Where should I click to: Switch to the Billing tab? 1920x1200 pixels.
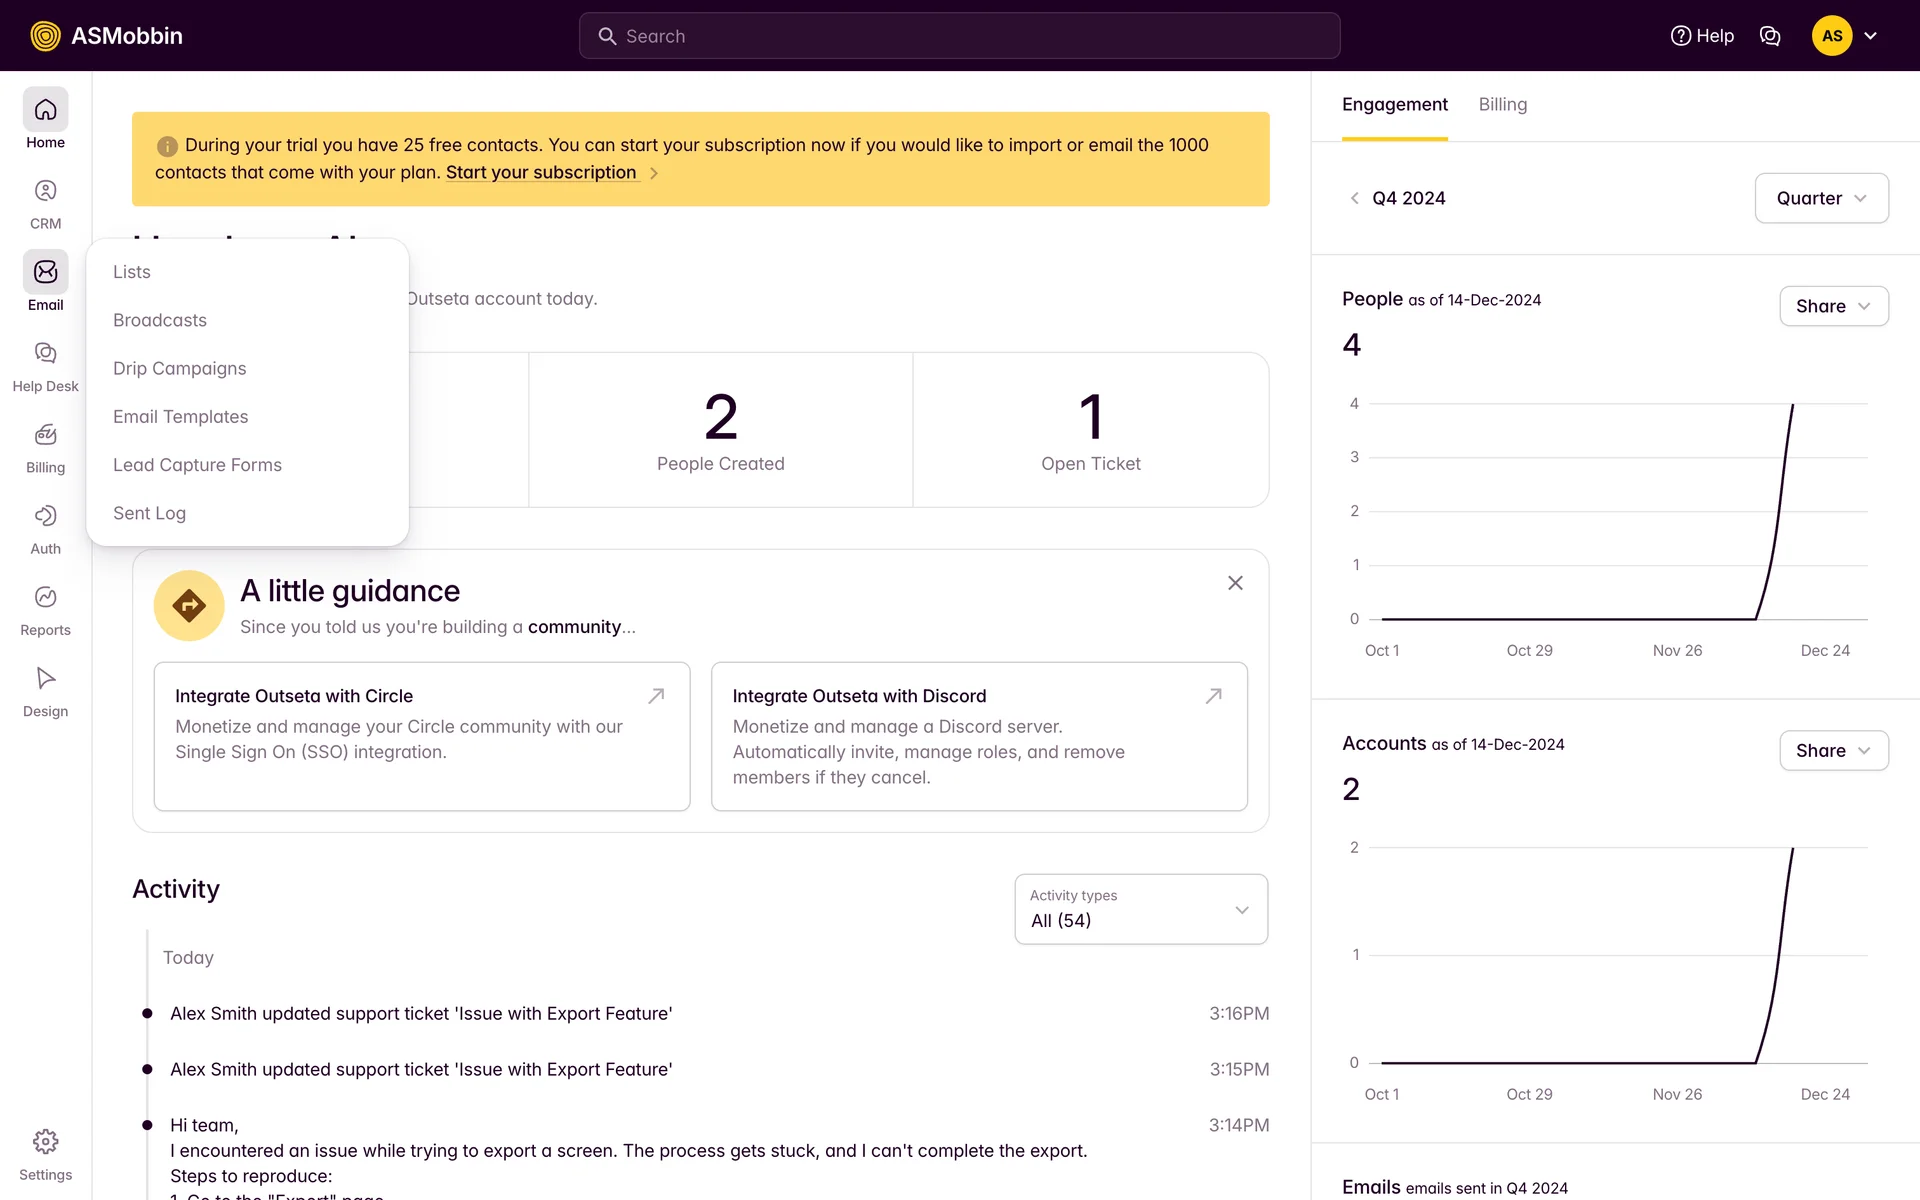pos(1502,105)
